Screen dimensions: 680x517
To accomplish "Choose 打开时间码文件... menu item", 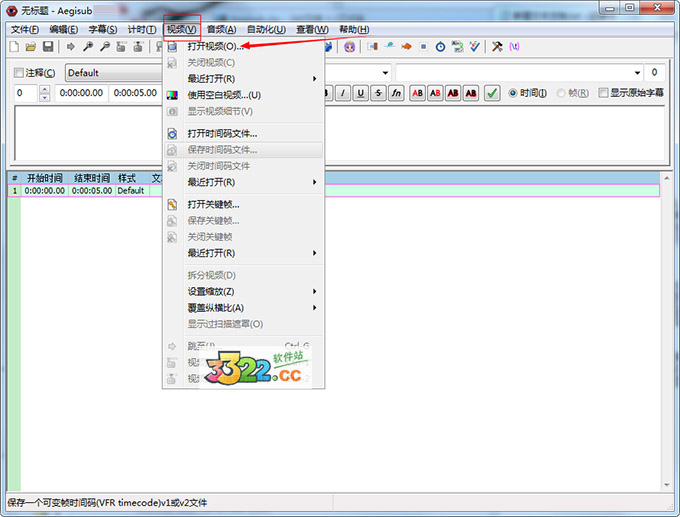I will coord(244,134).
